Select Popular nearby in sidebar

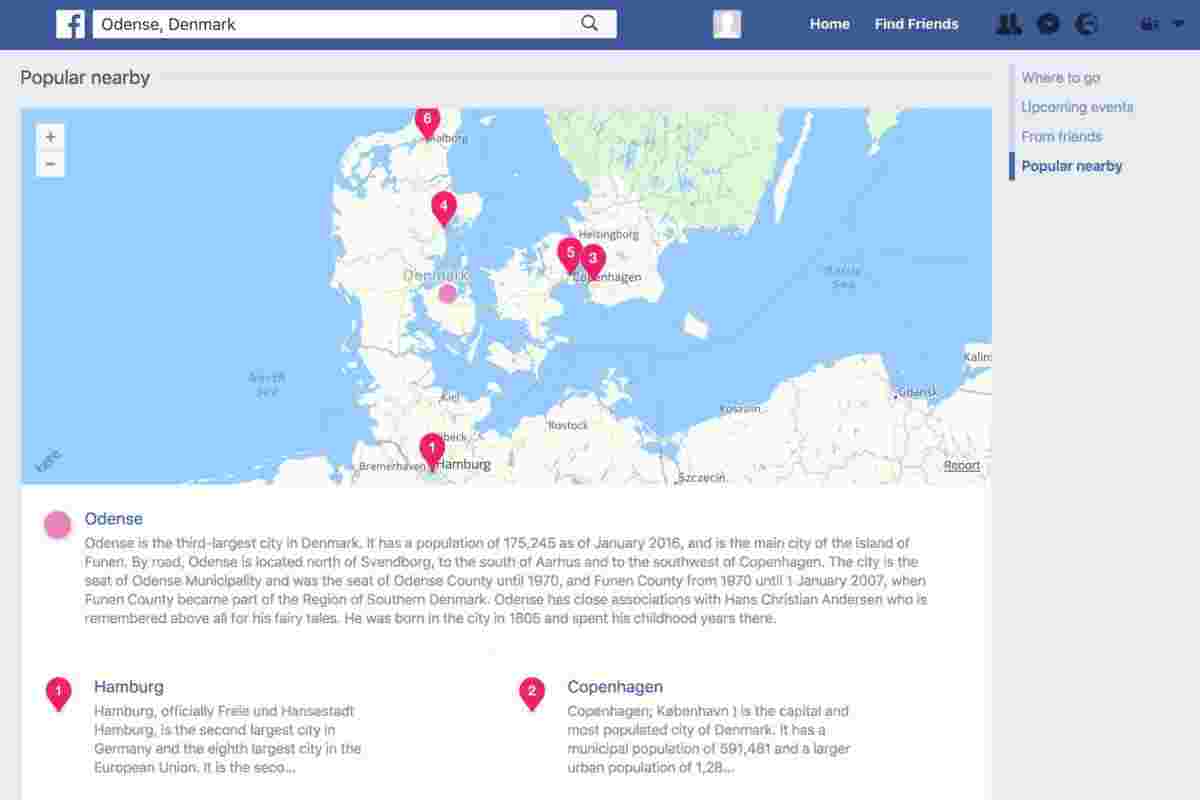coord(1071,166)
